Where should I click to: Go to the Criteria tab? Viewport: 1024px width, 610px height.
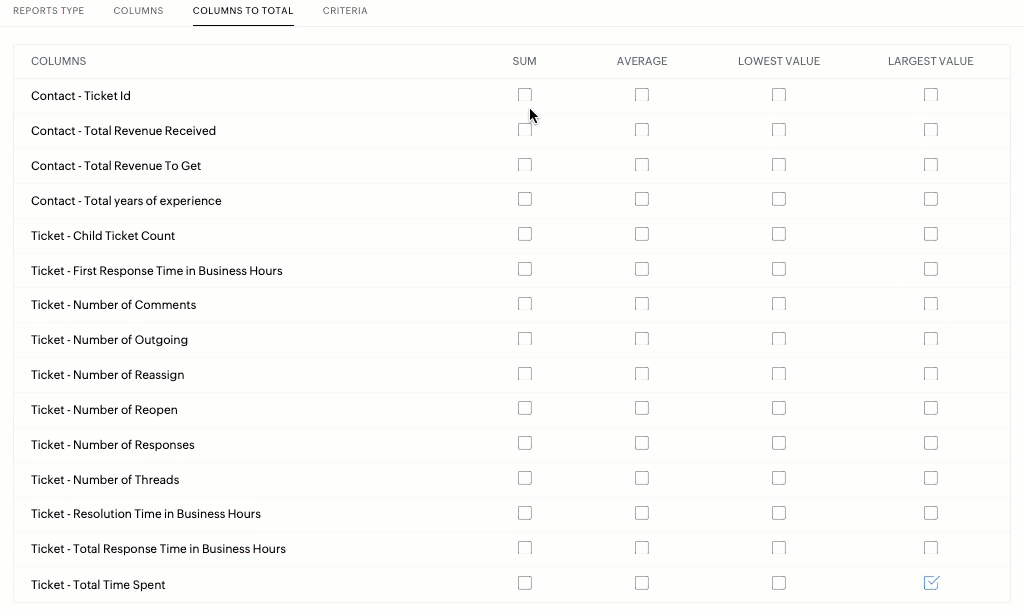pyautogui.click(x=345, y=11)
